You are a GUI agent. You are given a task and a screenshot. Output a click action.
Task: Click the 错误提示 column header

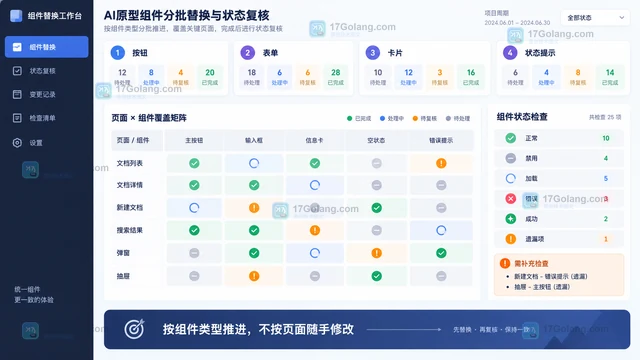[x=441, y=140]
